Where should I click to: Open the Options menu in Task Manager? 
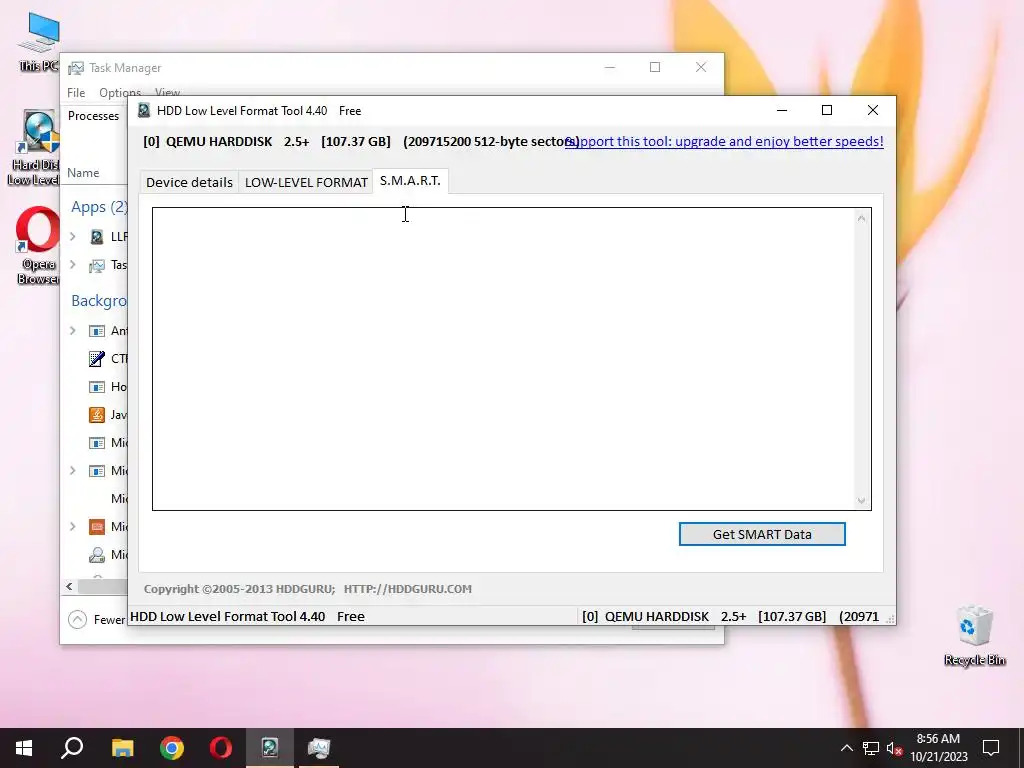click(120, 93)
